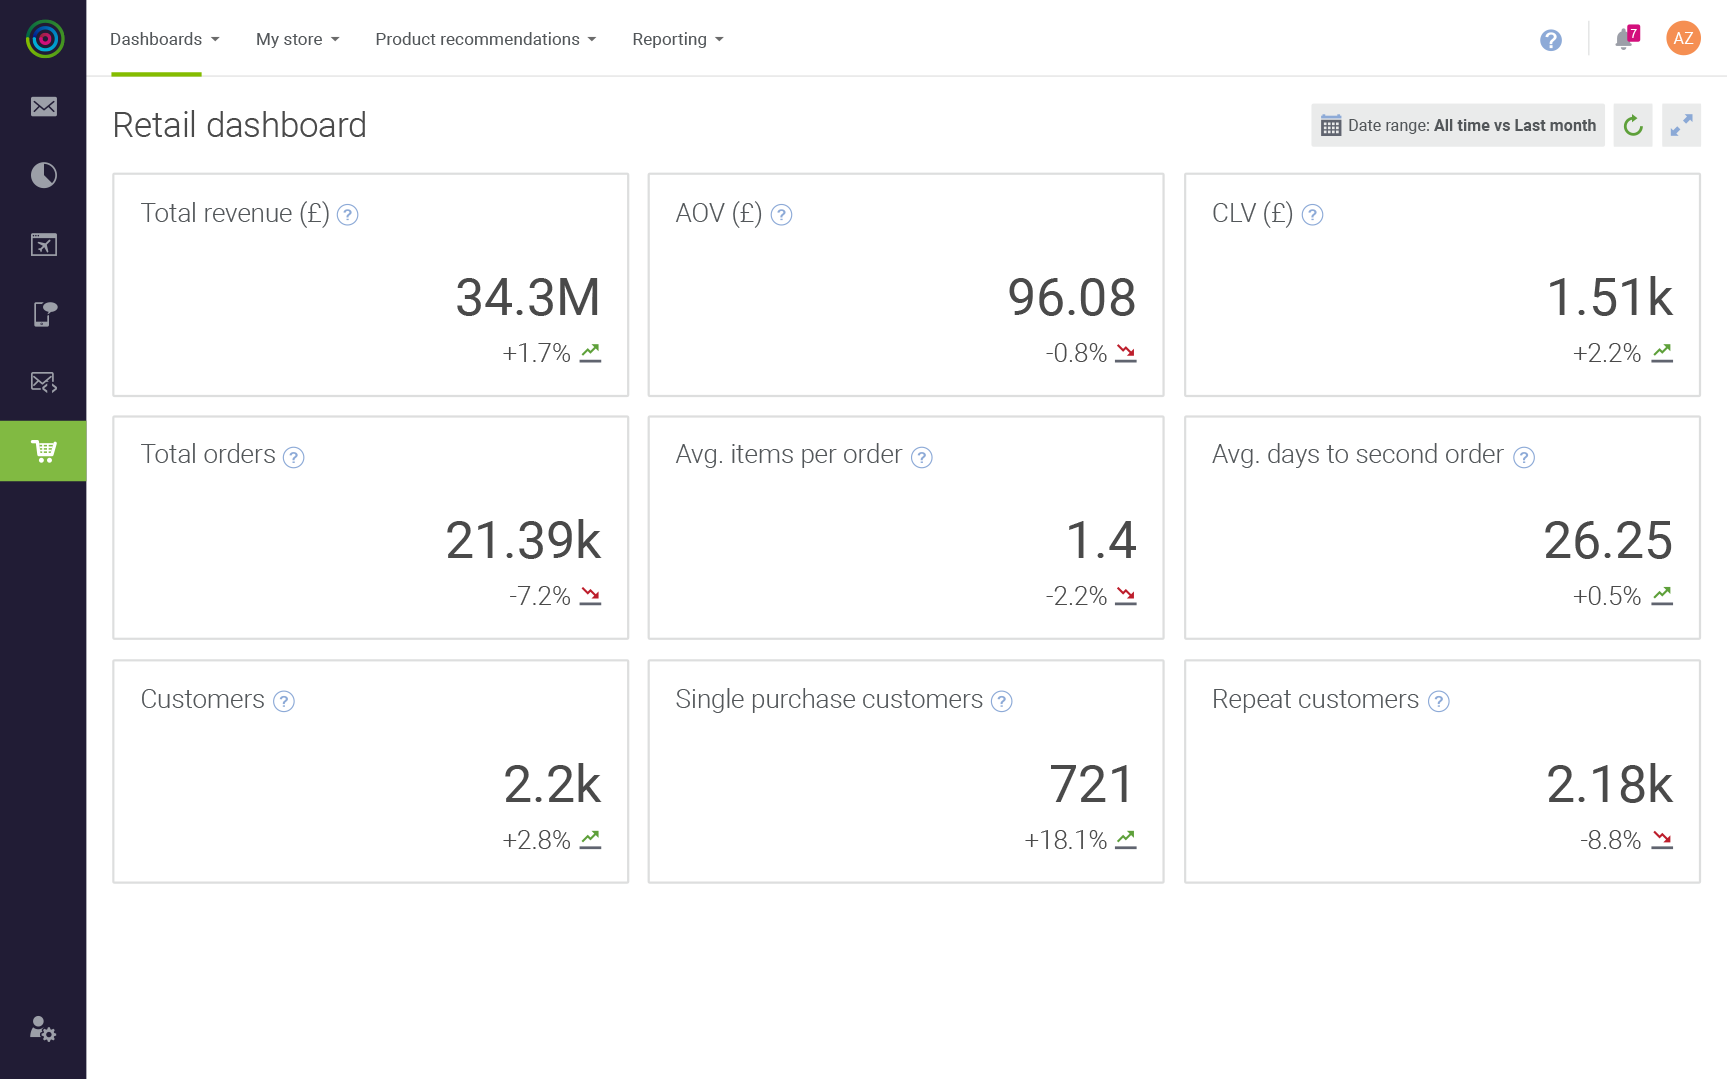The image size is (1727, 1079).
Task: Open the notifications bell with 7 alerts
Action: (1622, 40)
